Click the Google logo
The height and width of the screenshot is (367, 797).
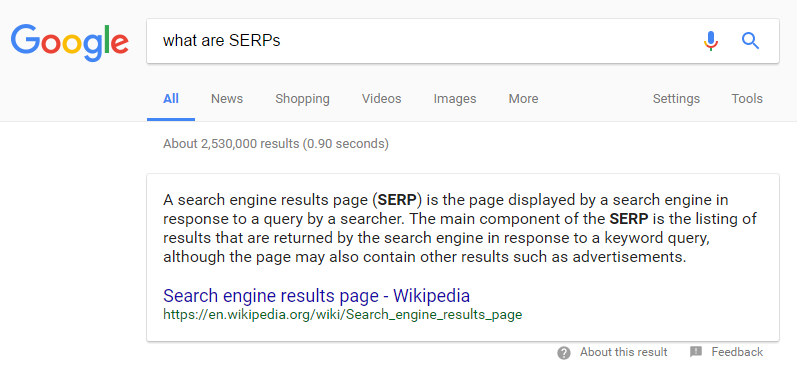click(x=70, y=43)
